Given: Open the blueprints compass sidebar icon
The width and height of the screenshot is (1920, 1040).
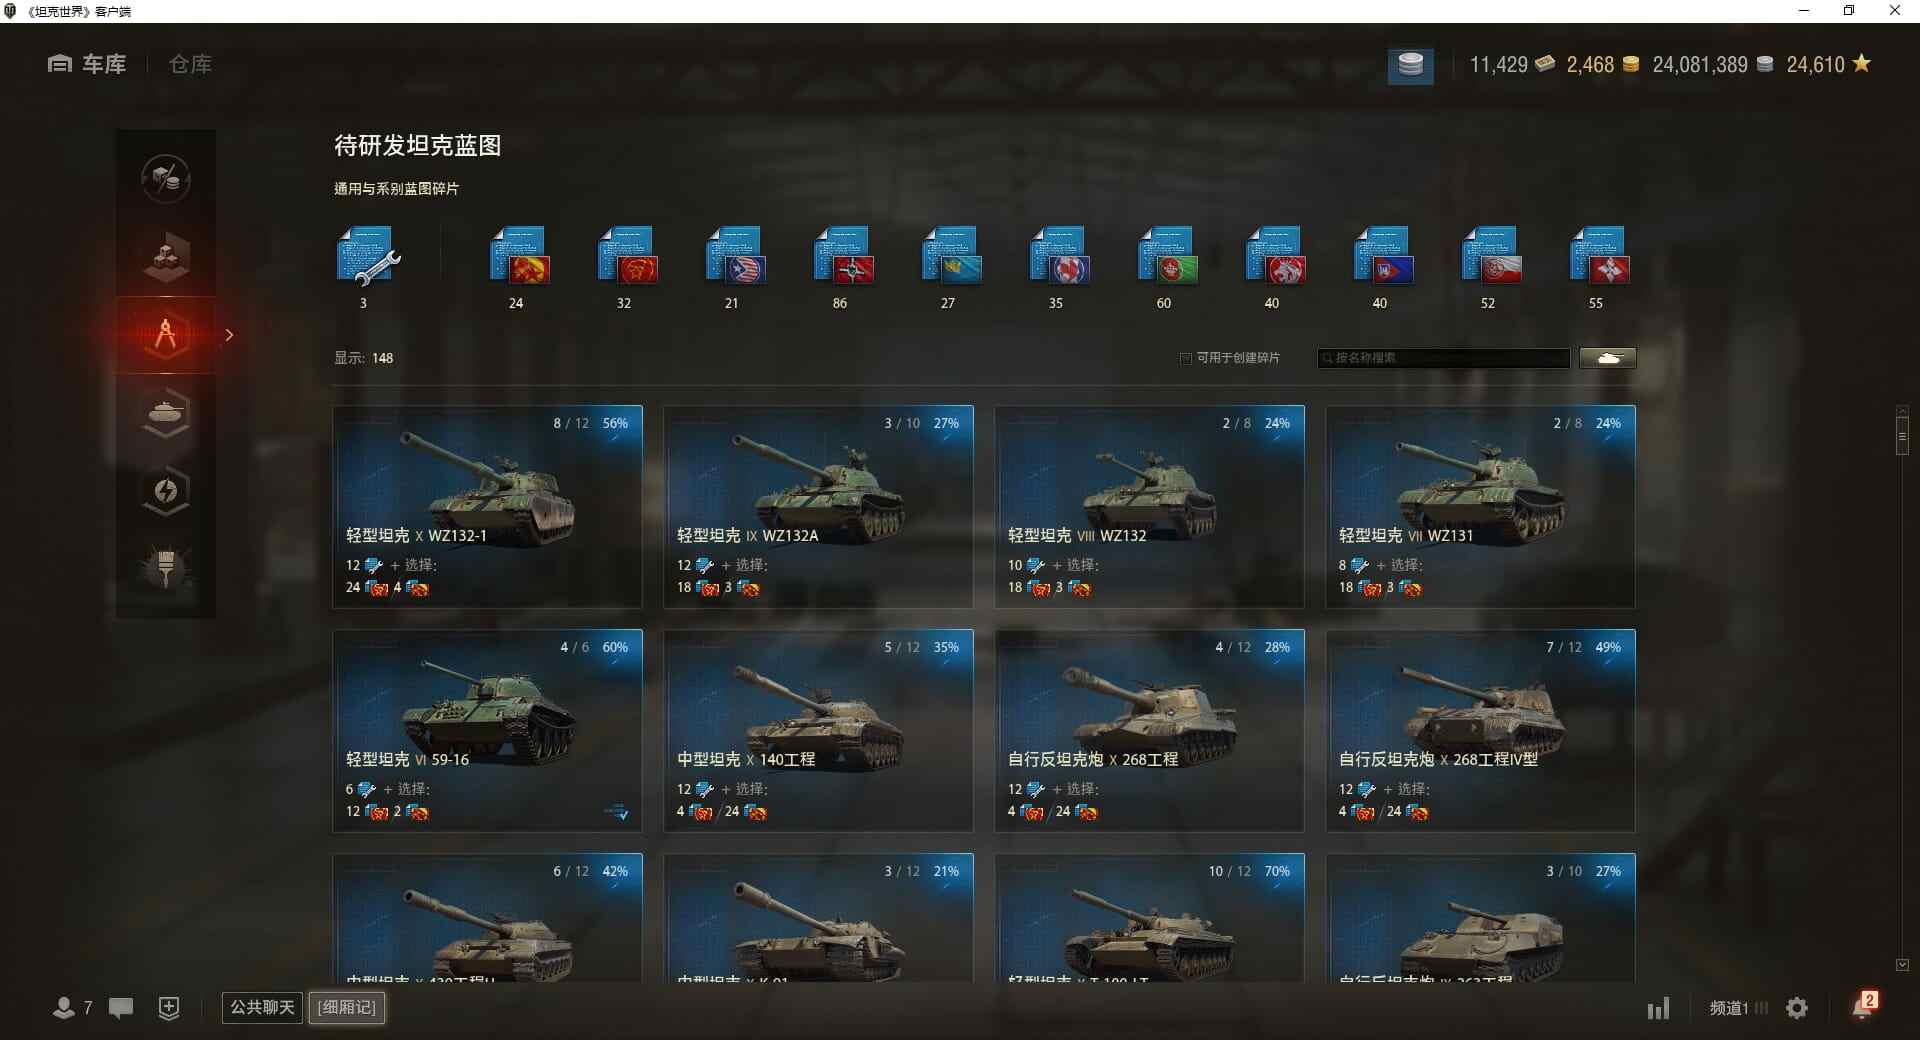Looking at the screenshot, I should pyautogui.click(x=166, y=335).
